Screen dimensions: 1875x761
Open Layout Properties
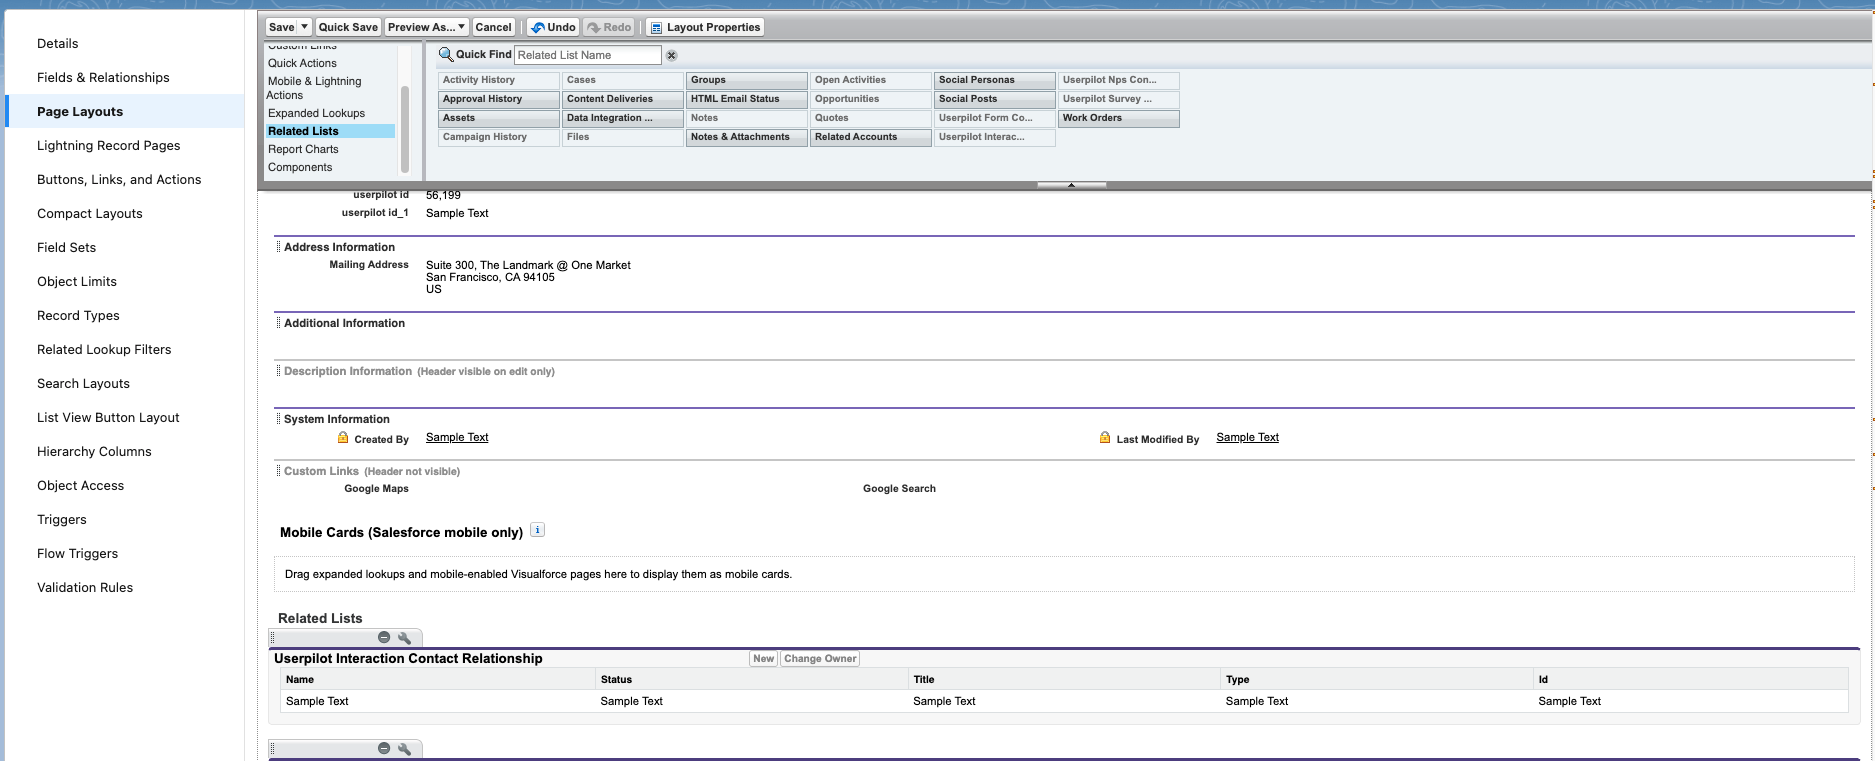click(x=705, y=27)
